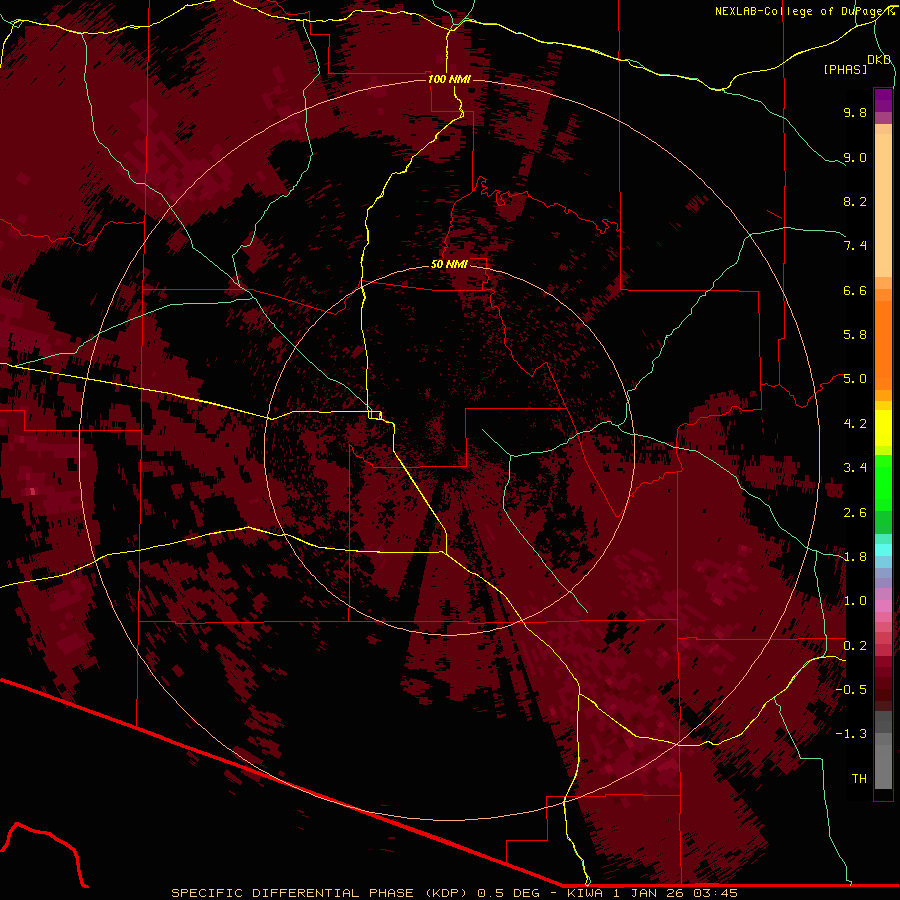Click the 2.6 value on the color scale

click(855, 513)
